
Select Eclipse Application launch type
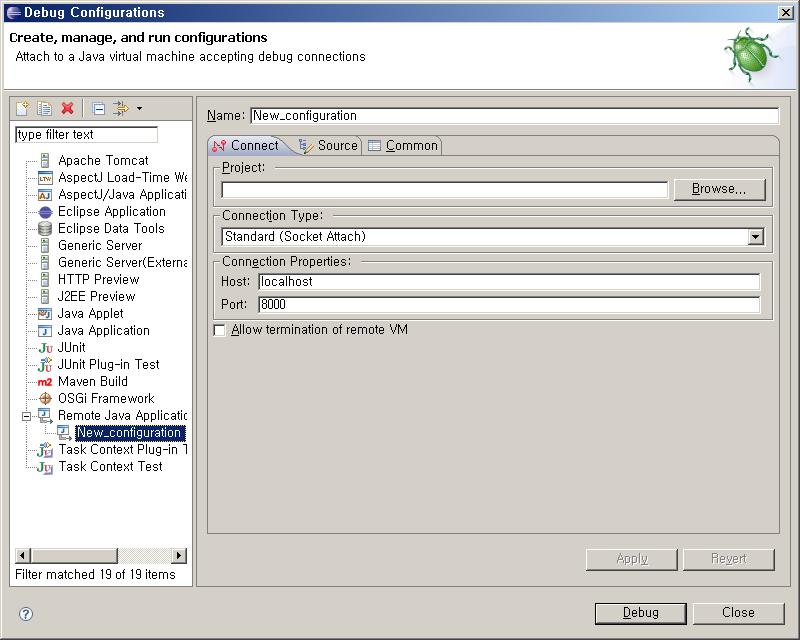pyautogui.click(x=111, y=211)
